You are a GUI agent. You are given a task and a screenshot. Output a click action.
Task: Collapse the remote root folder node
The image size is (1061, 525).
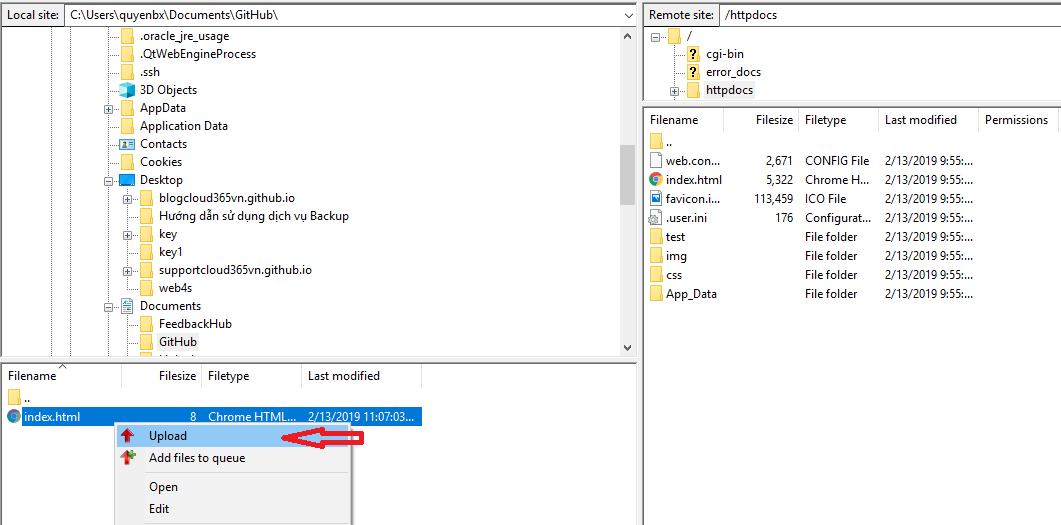(x=655, y=37)
